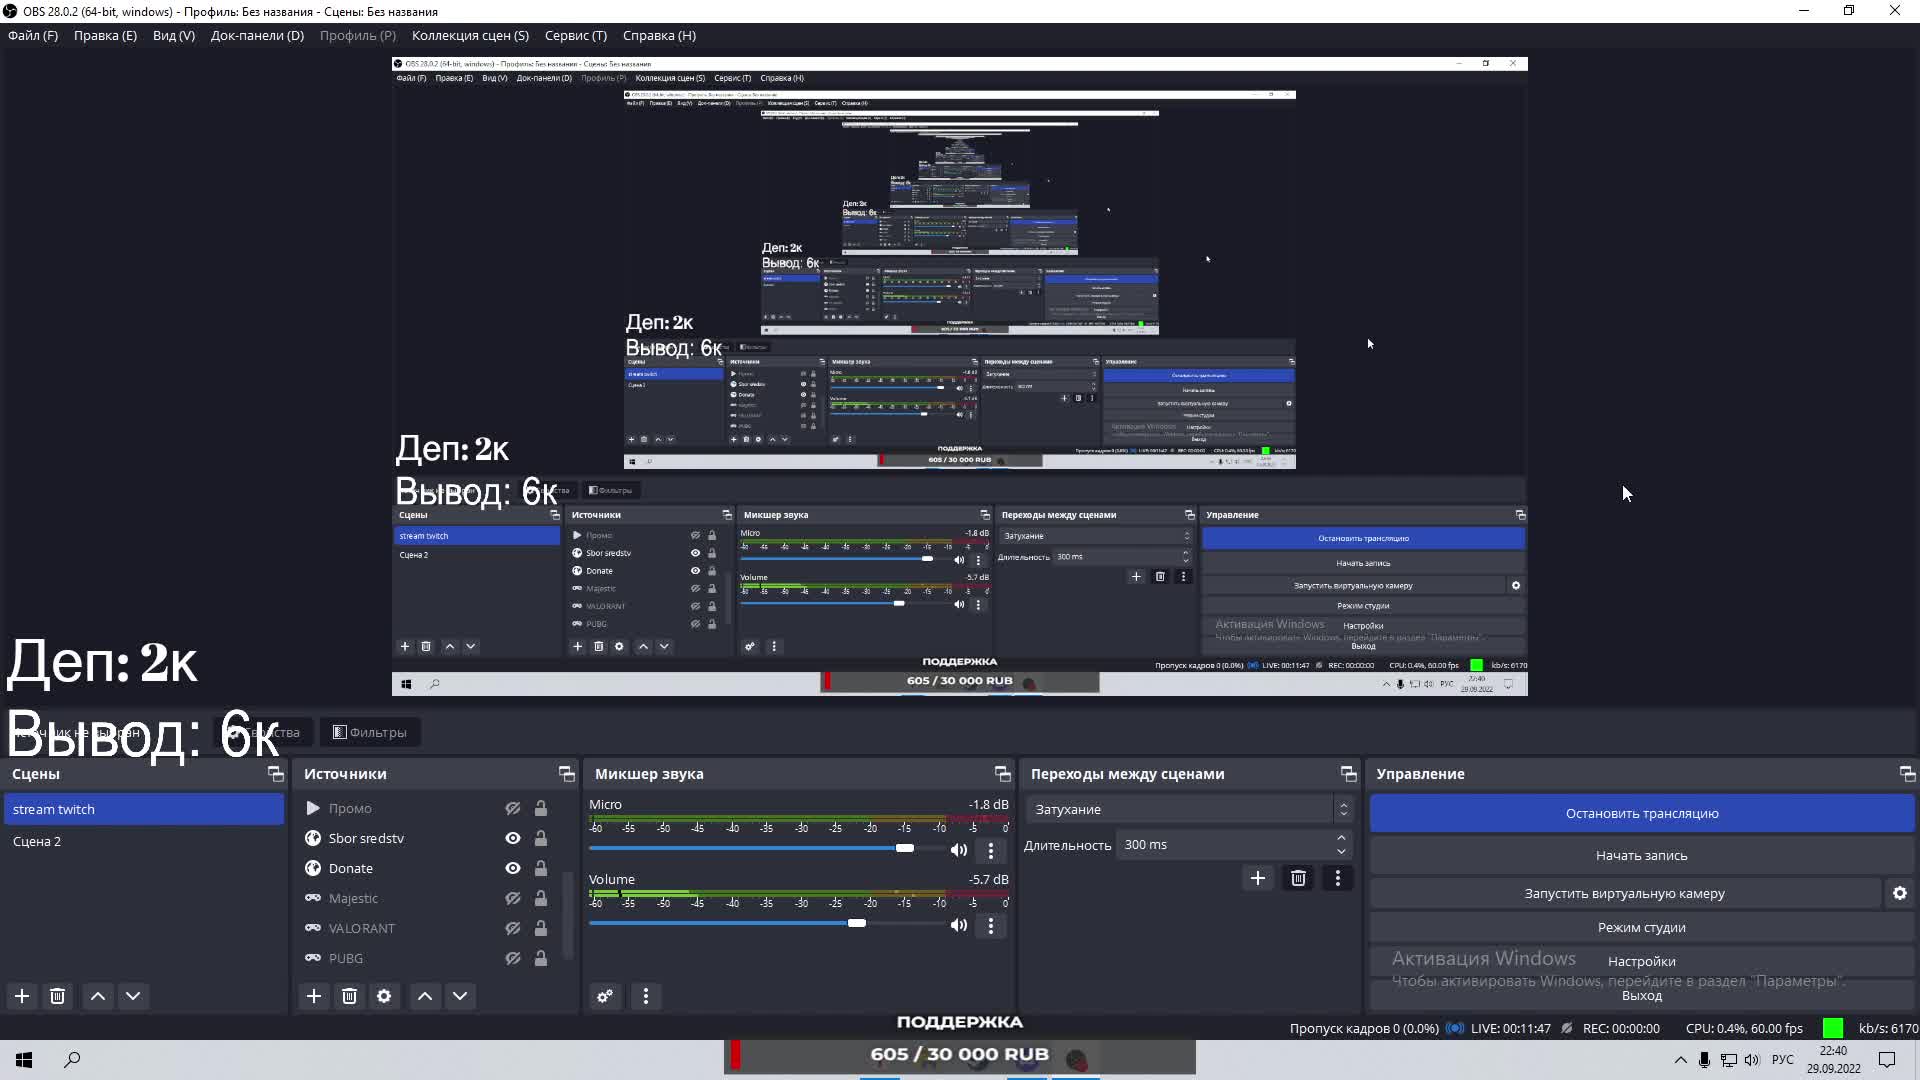Open the Вид (V) menu
The width and height of the screenshot is (1920, 1080).
[x=174, y=35]
